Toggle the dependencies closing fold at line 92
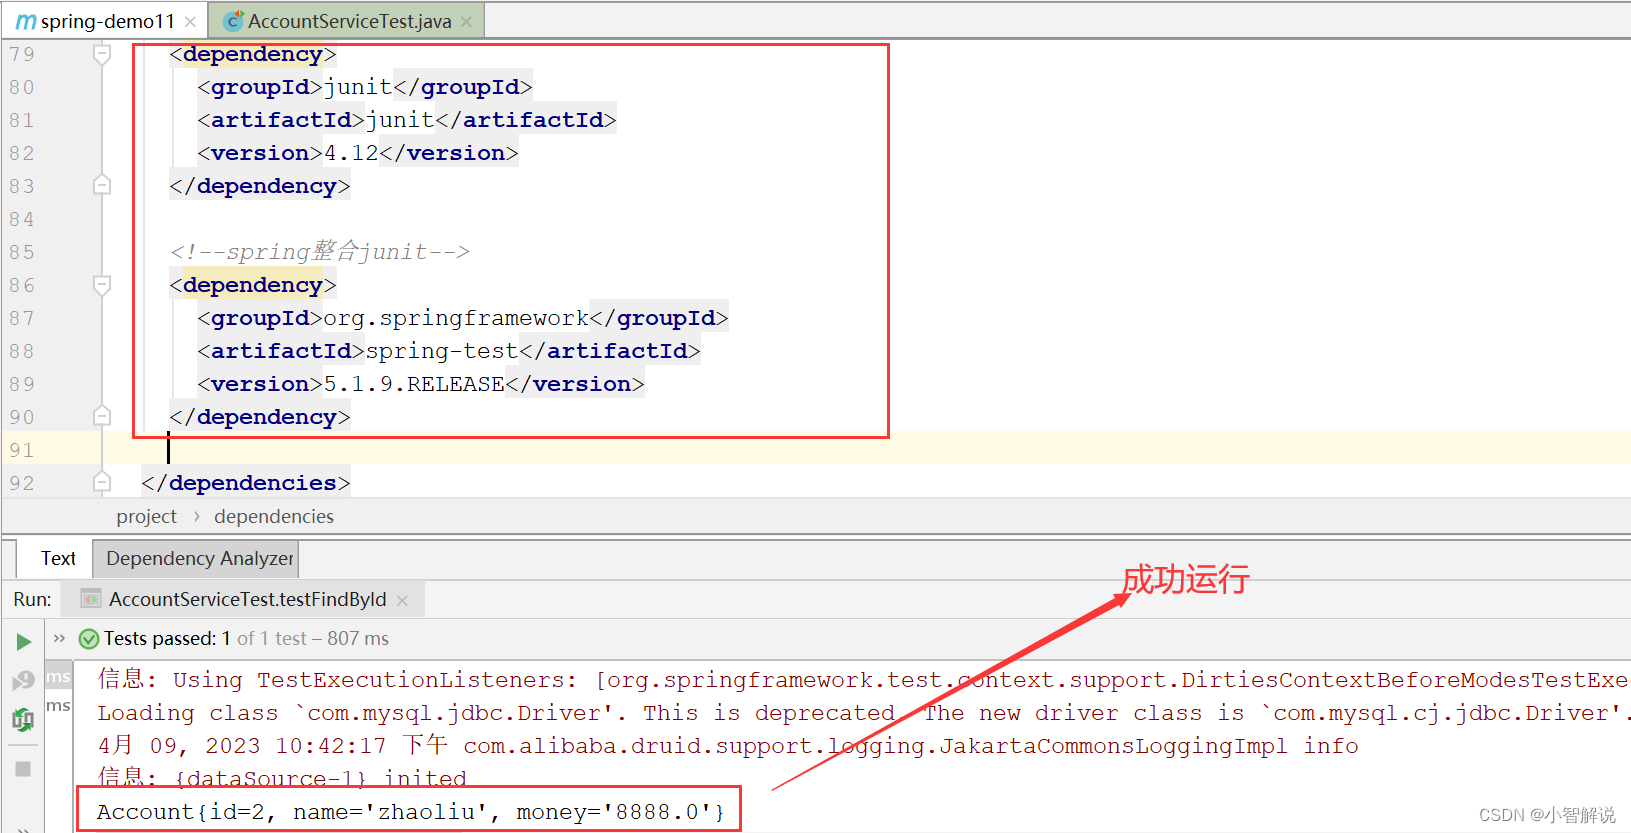 click(102, 482)
